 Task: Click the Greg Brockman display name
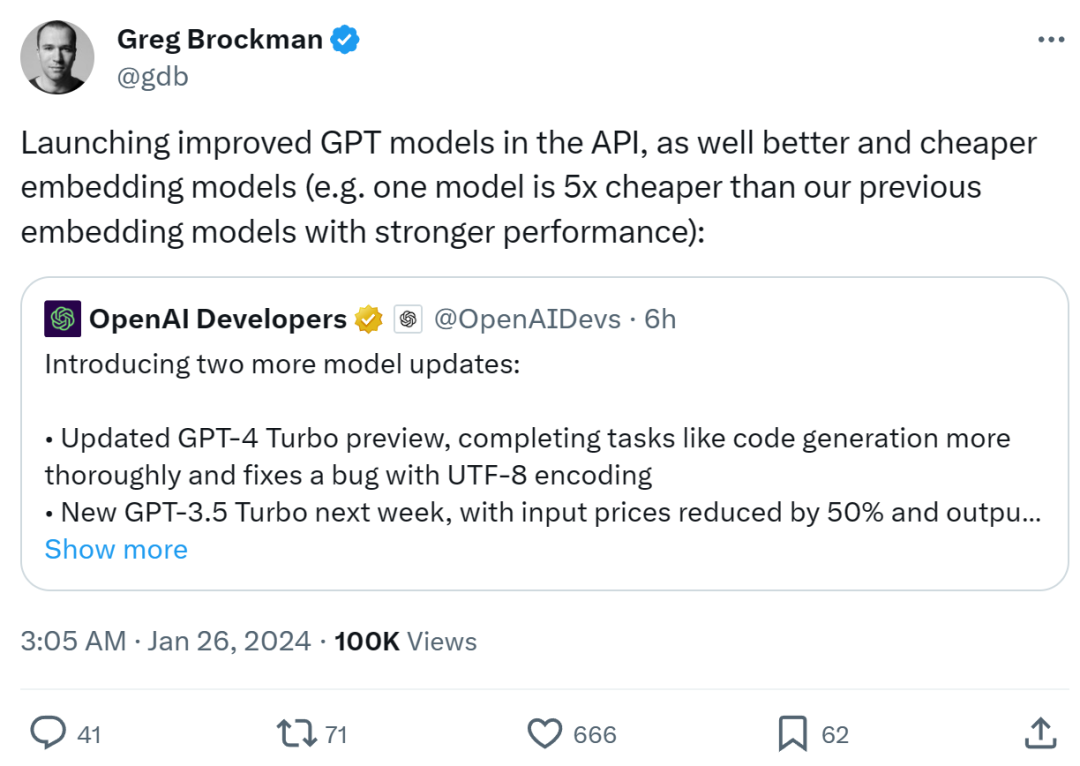click(x=220, y=40)
